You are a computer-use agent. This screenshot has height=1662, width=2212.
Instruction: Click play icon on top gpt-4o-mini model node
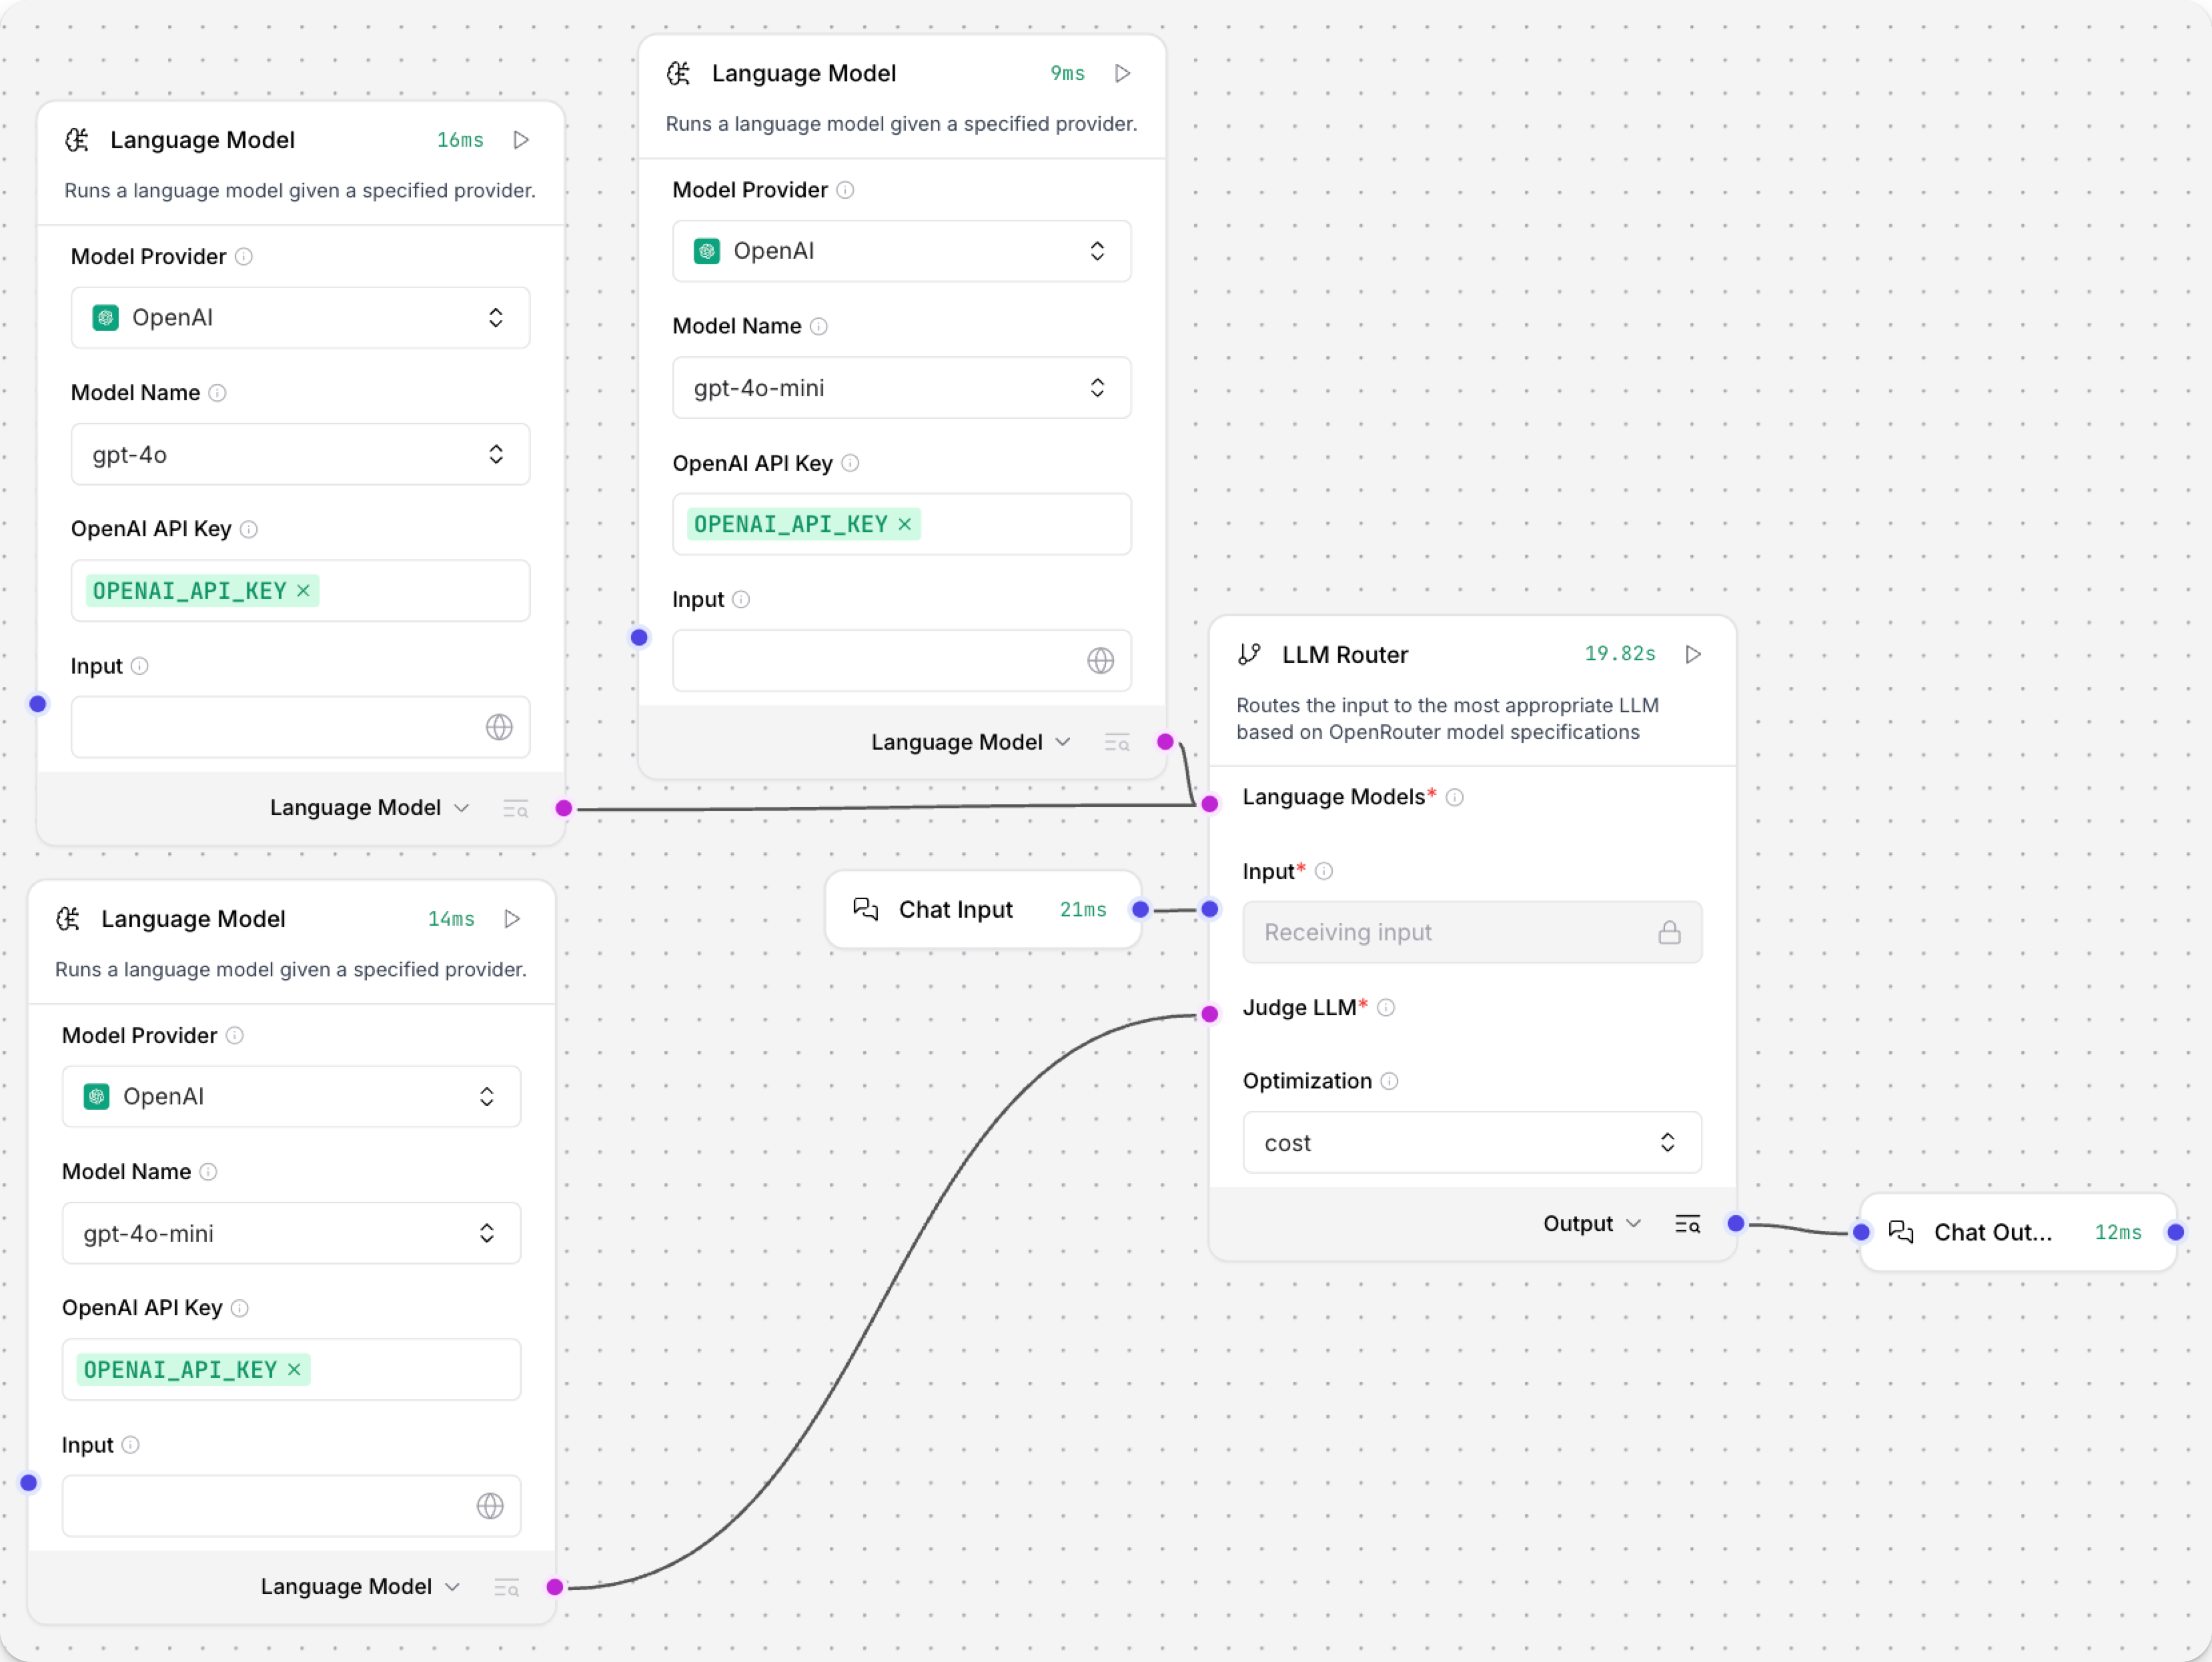(x=1123, y=73)
